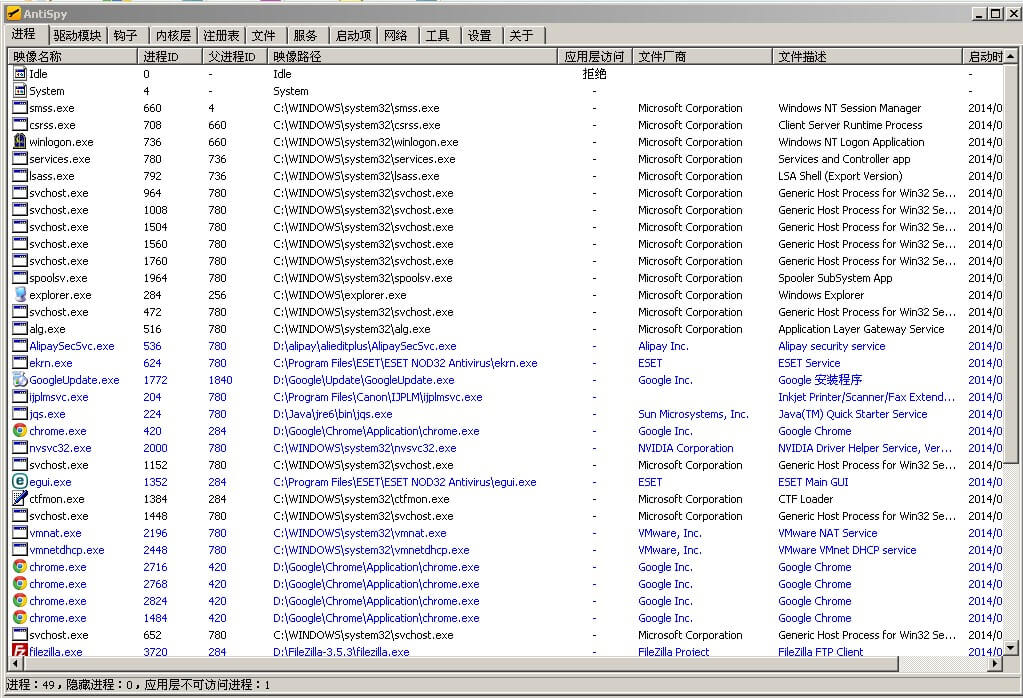Click the AlipaySecSvc.exe process icon
This screenshot has width=1023, height=698.
pyautogui.click(x=20, y=346)
